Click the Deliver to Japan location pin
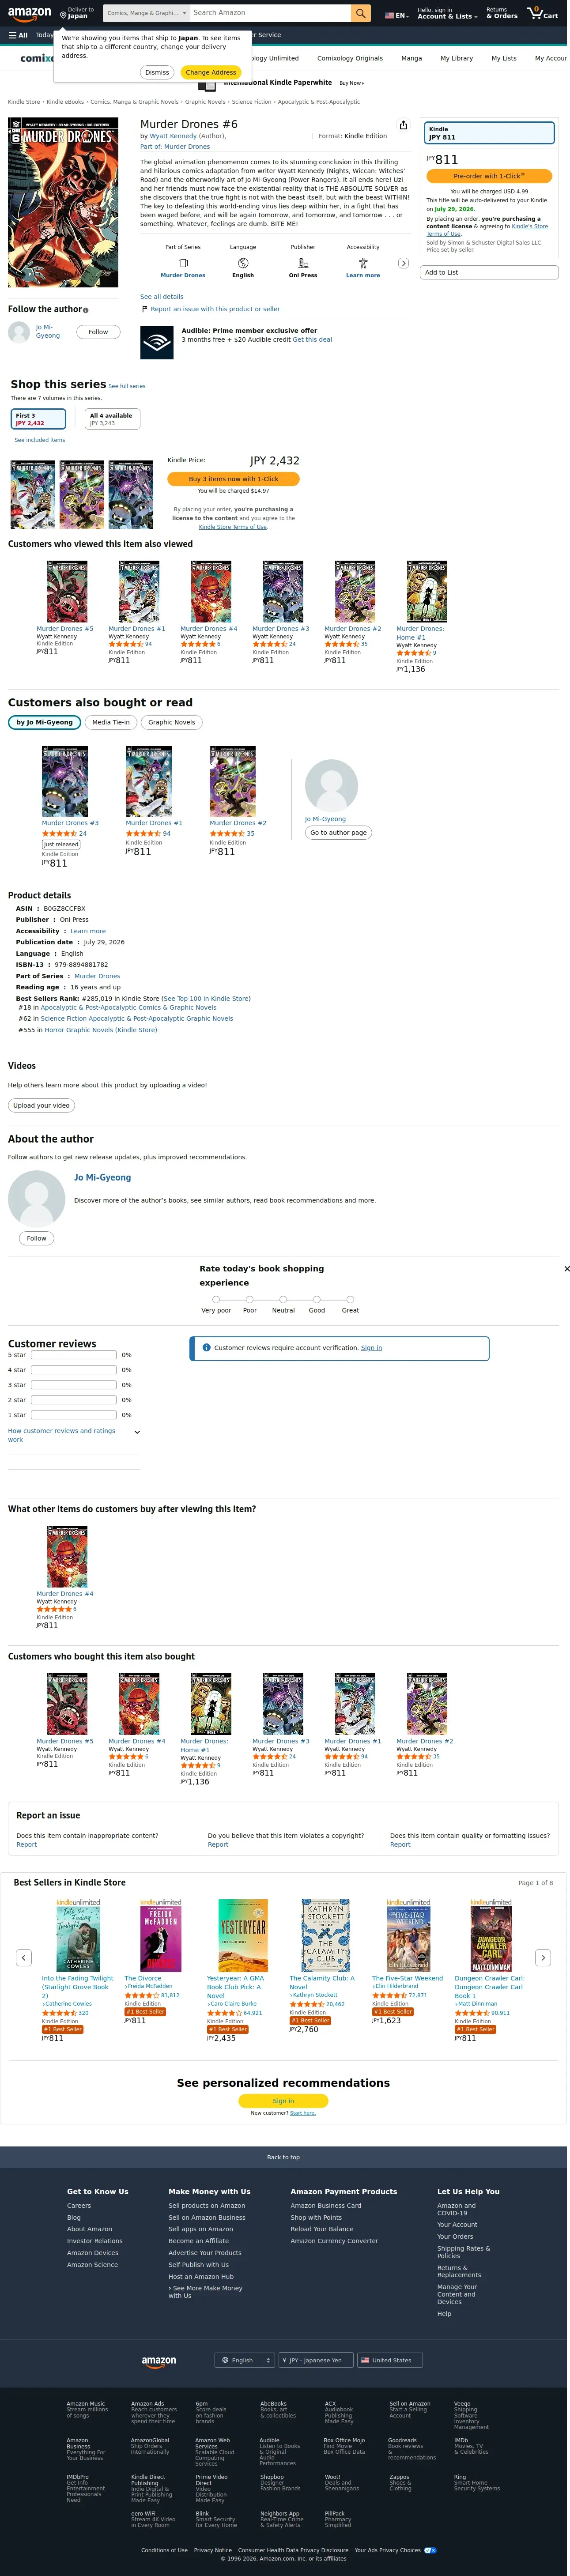 (63, 14)
